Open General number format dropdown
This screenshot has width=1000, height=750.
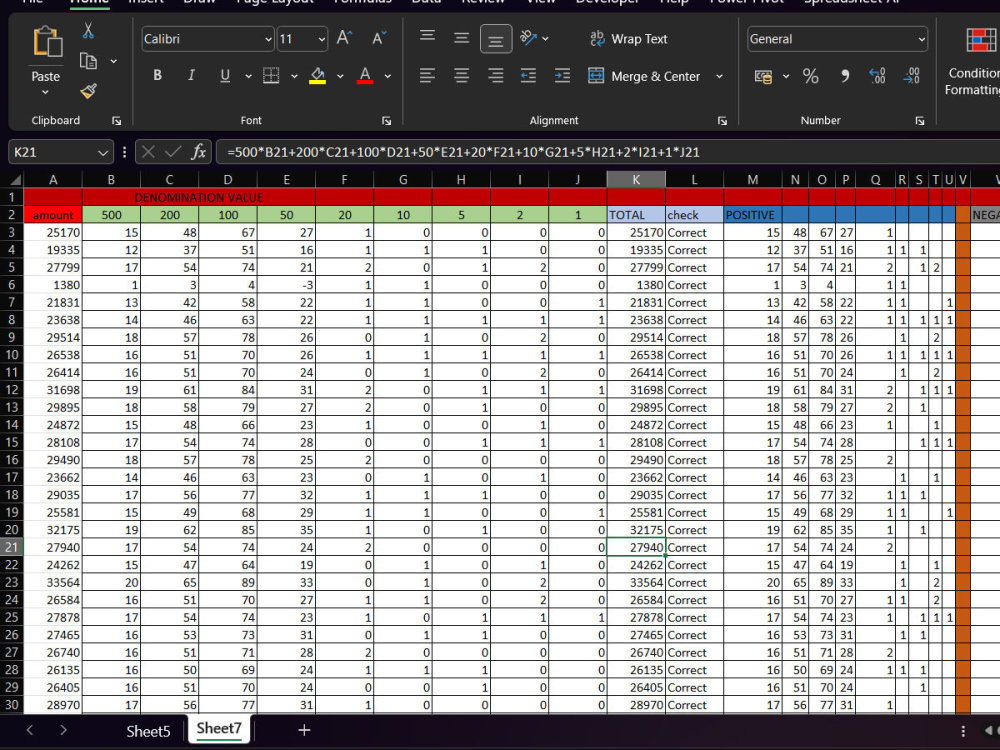(x=922, y=40)
